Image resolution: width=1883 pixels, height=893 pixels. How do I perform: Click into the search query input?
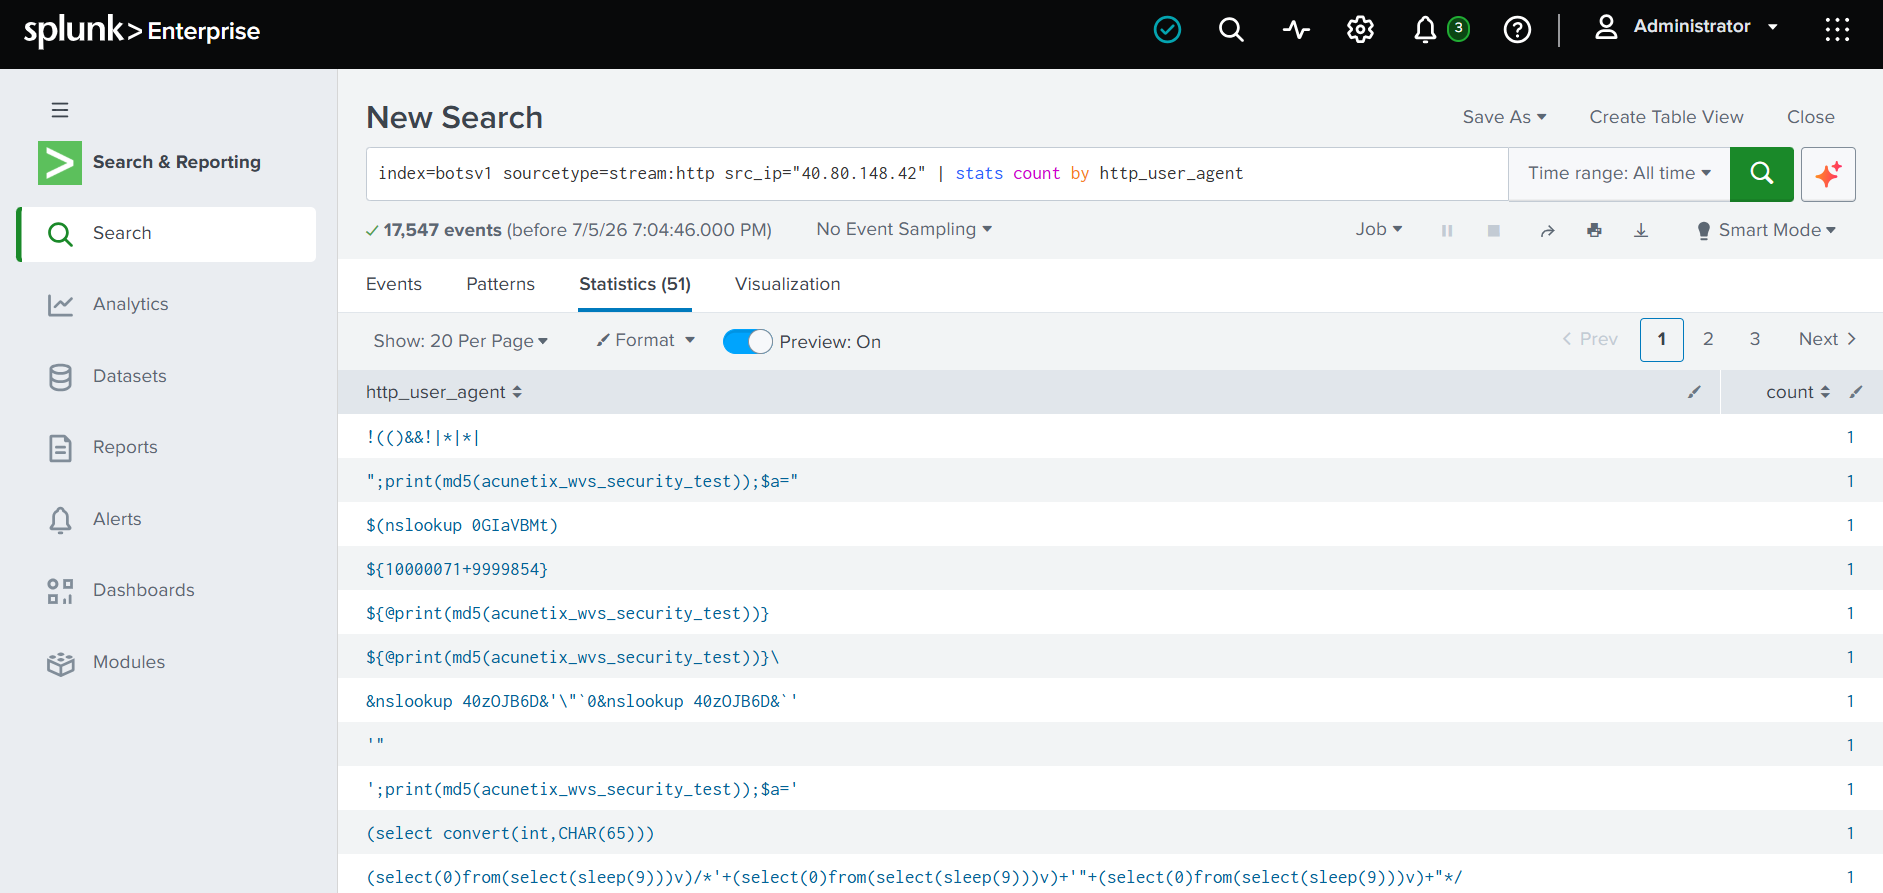(x=937, y=174)
